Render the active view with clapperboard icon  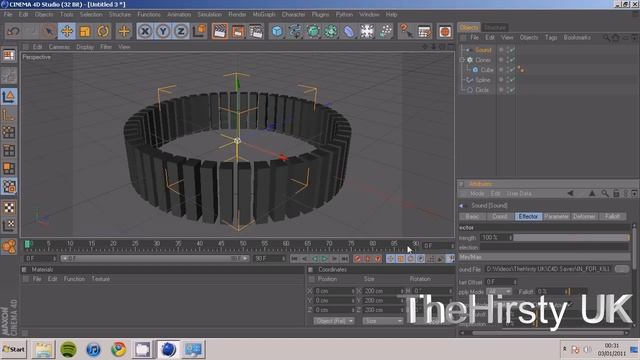tap(220, 31)
